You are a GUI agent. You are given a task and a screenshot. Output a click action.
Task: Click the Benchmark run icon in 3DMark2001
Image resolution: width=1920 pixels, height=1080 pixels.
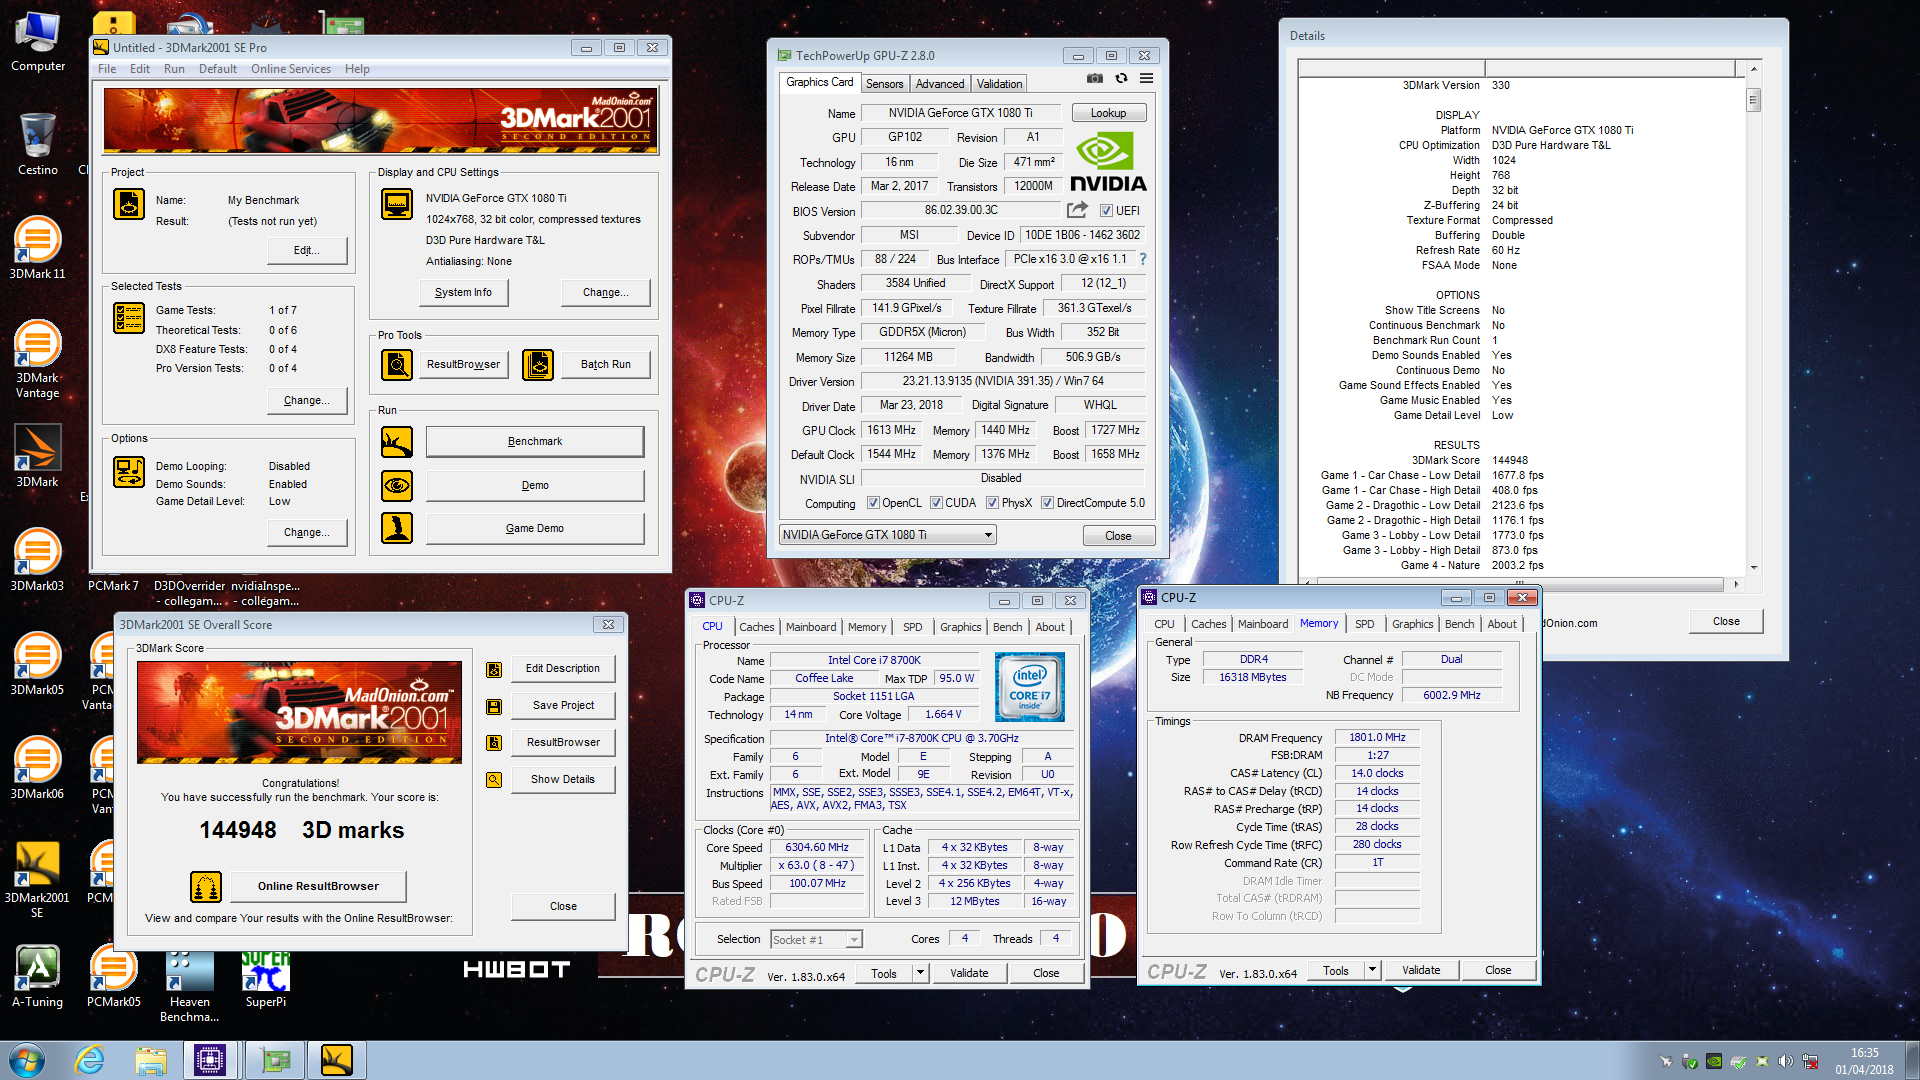[397, 441]
